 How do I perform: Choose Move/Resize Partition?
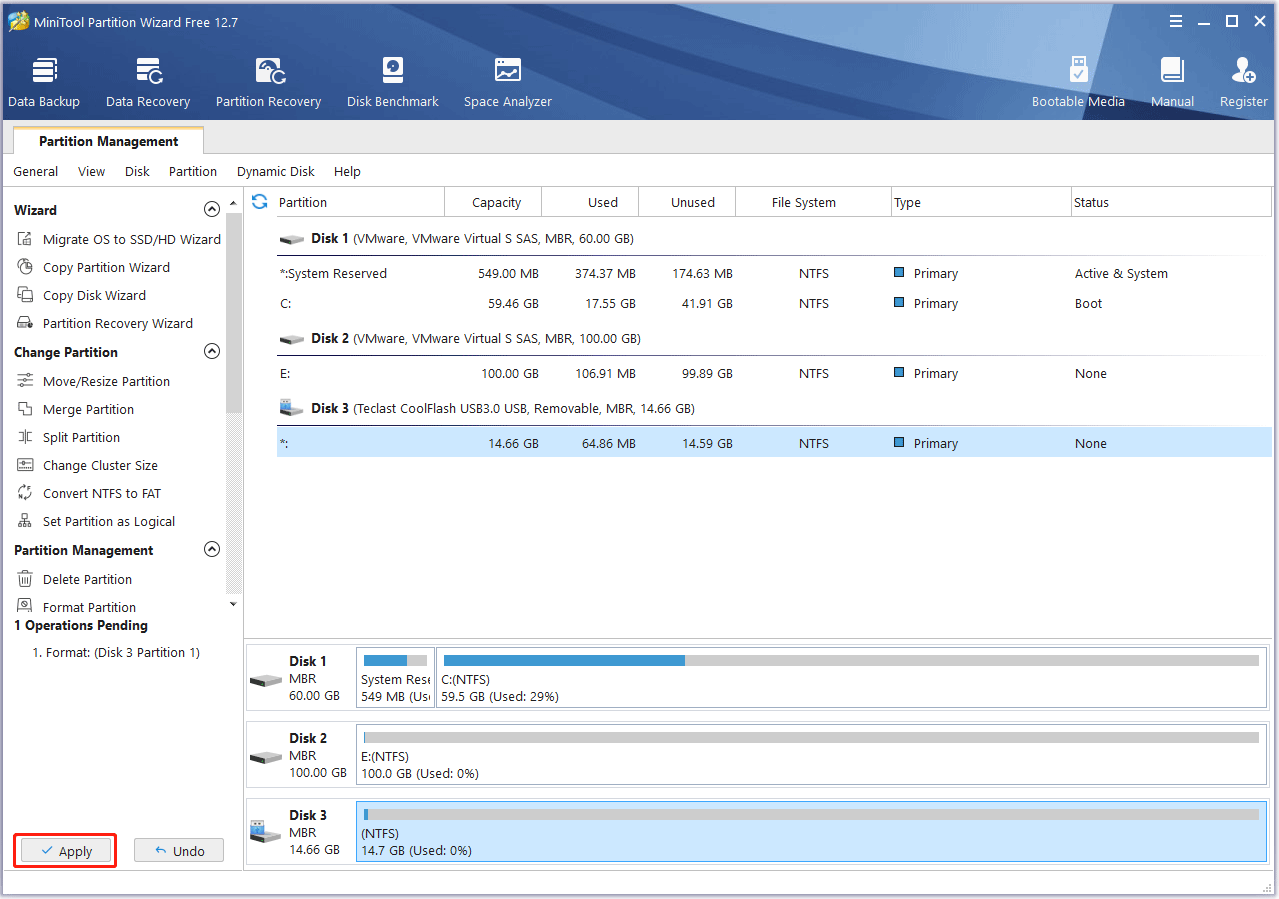94,381
